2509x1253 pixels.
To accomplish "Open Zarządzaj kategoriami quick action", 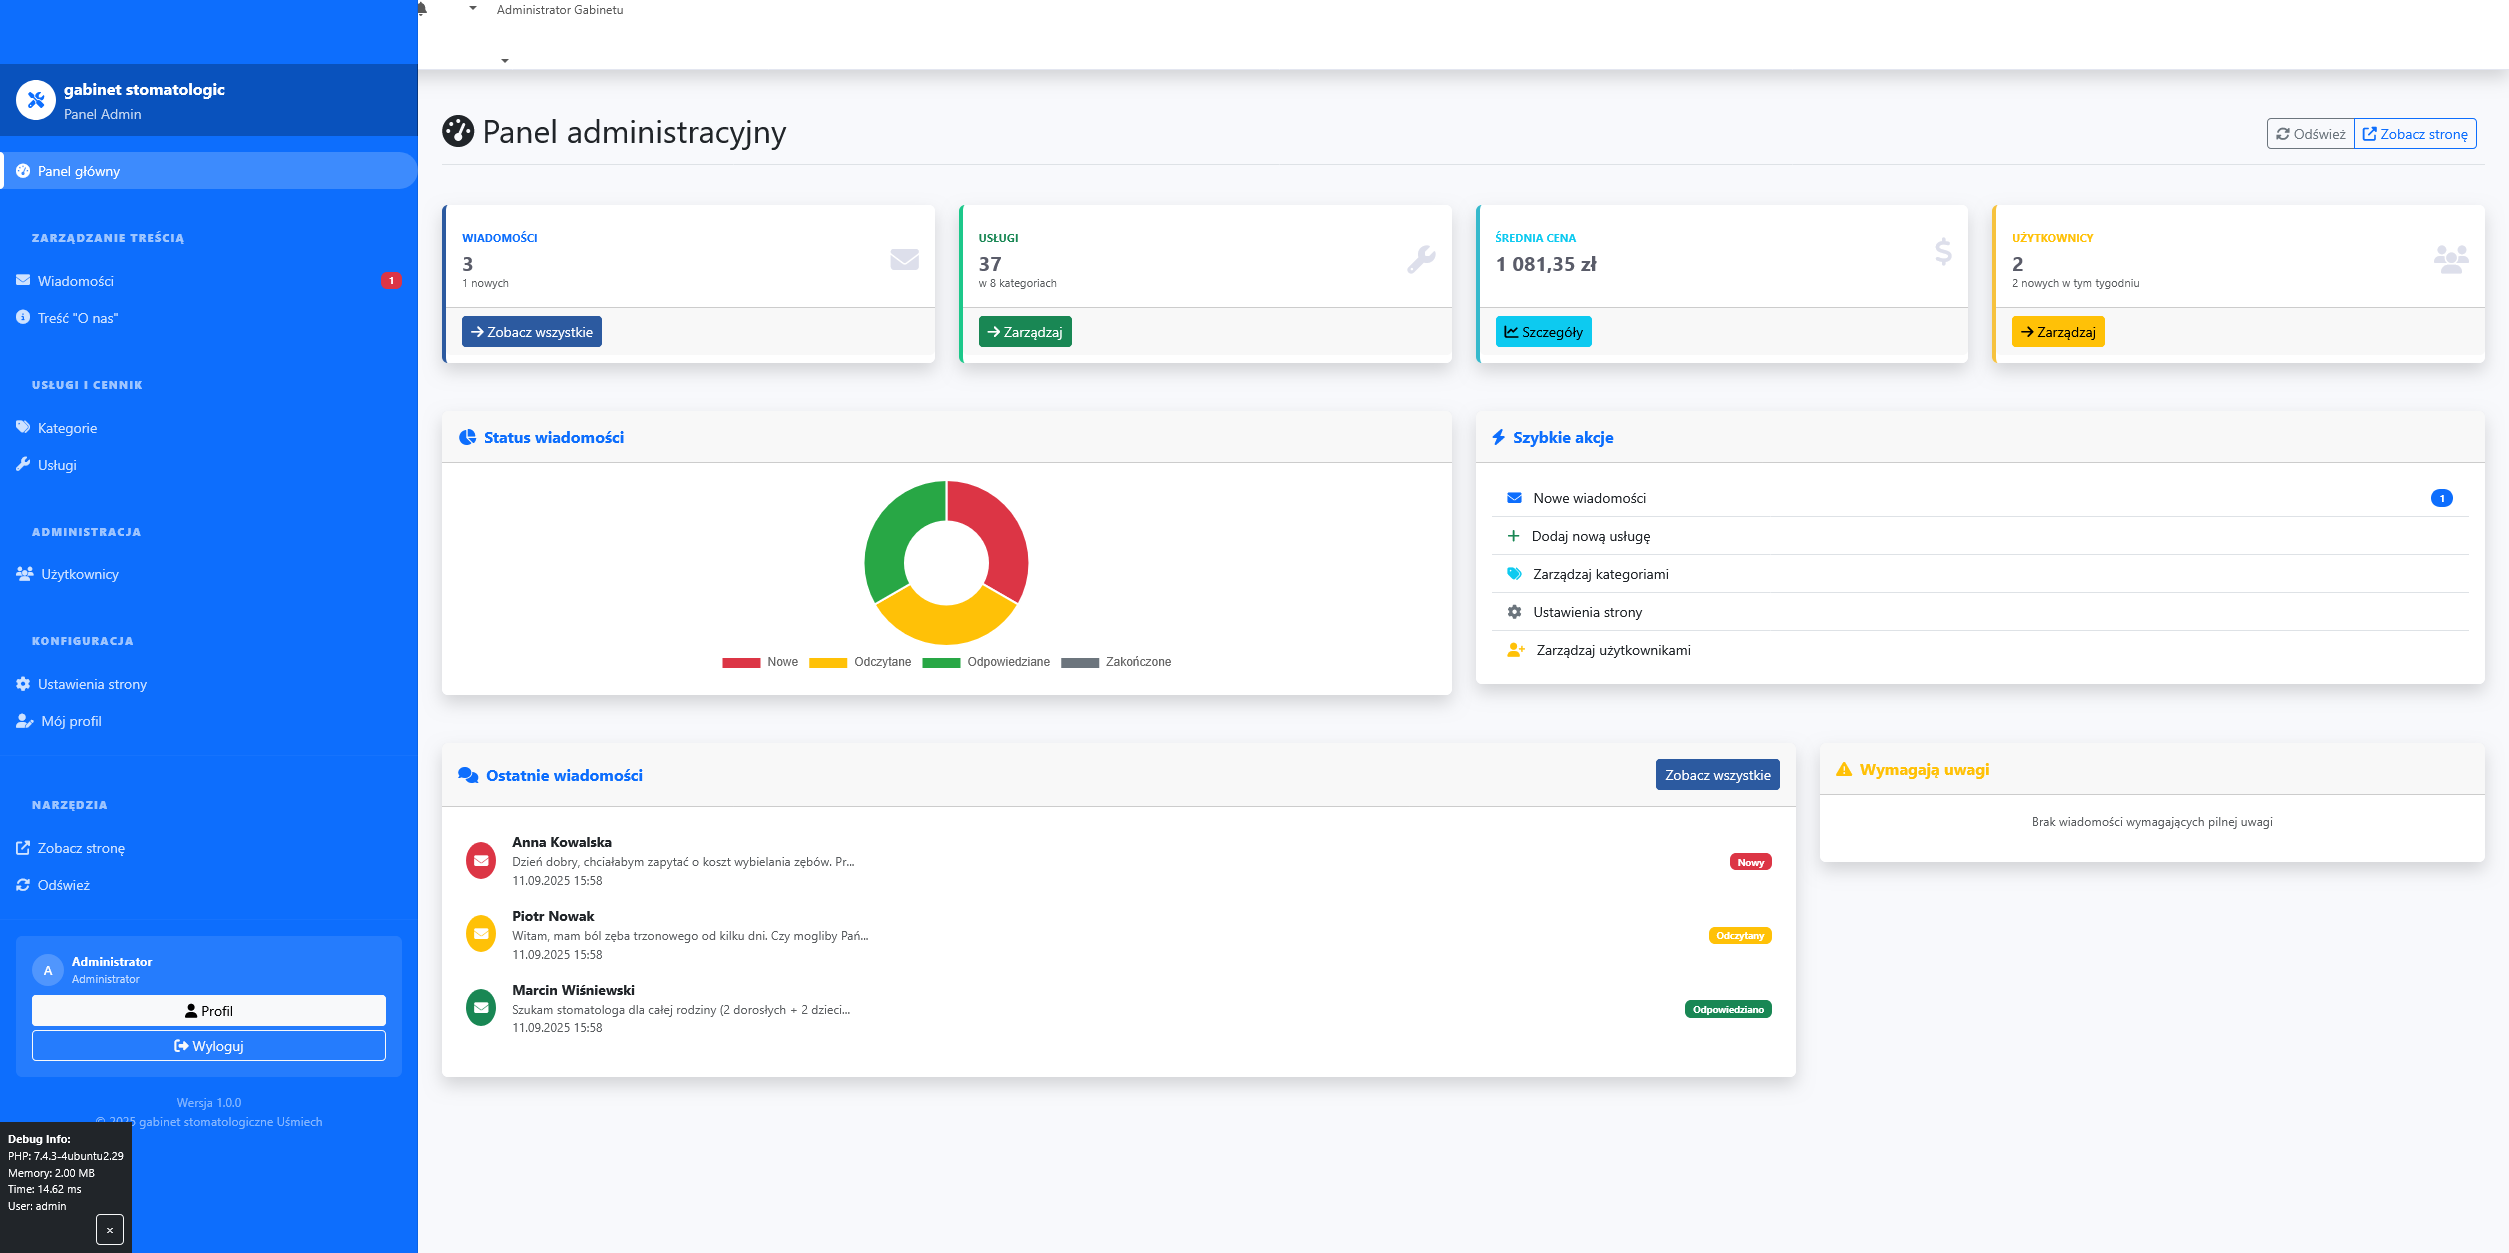I will tap(1980, 574).
